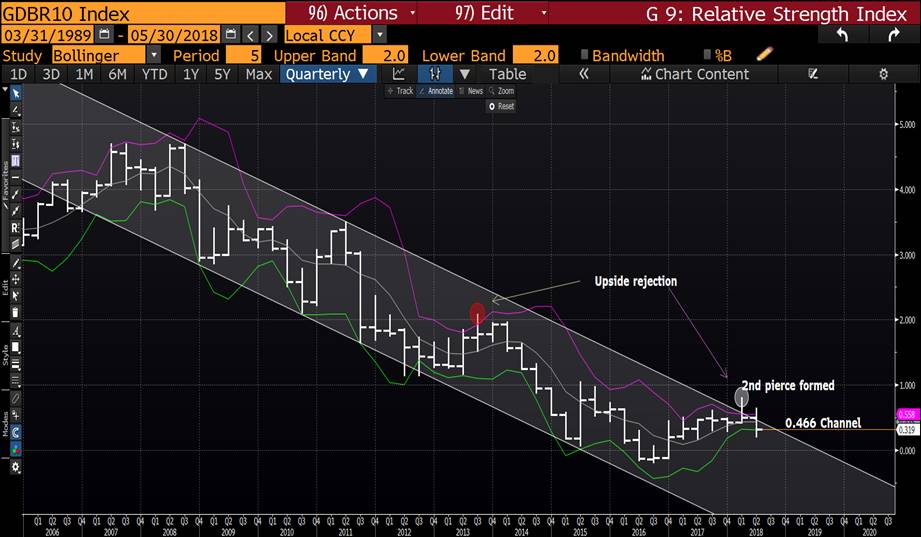921x537 pixels.
Task: Switch to line chart type icon
Action: [x=399, y=74]
